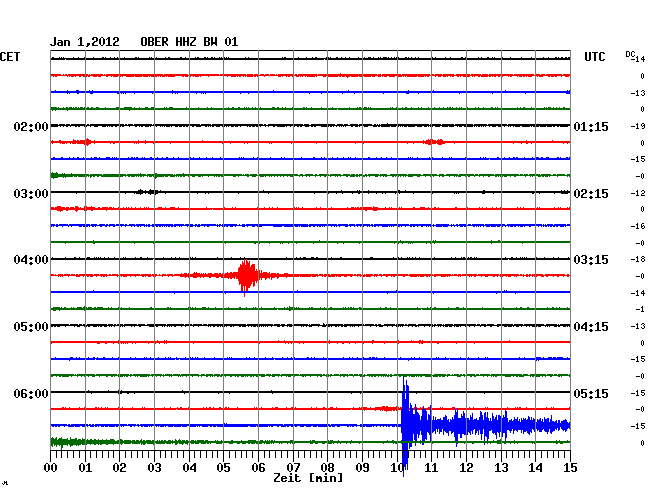Click the "DC" column header

(630, 54)
